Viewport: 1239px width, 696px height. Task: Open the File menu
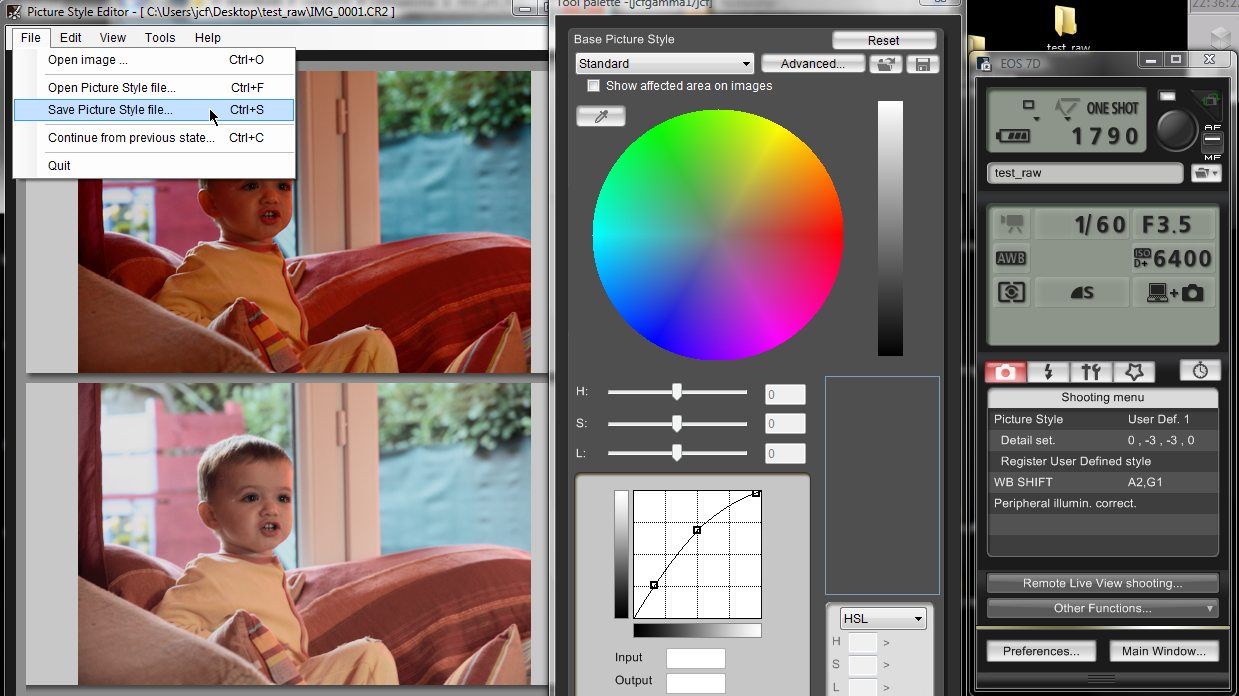31,38
